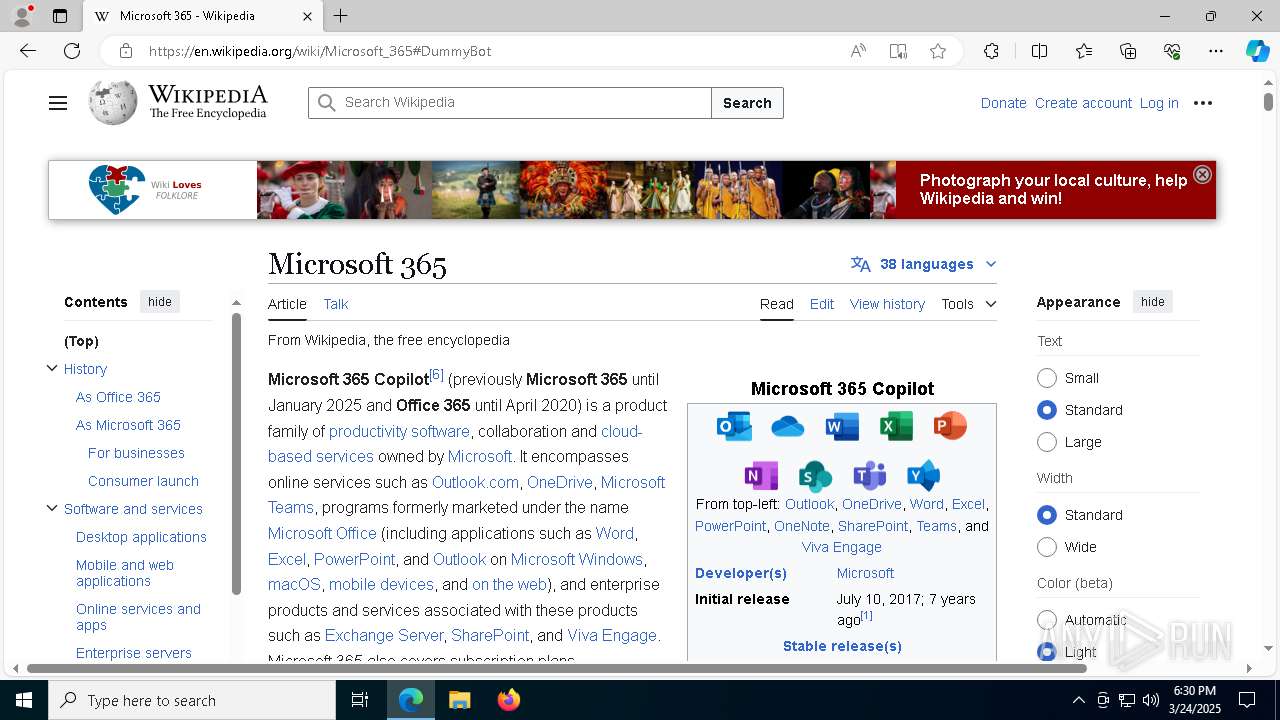Open Immersive Reader icon in address bar
Image resolution: width=1280 pixels, height=720 pixels.
(898, 51)
